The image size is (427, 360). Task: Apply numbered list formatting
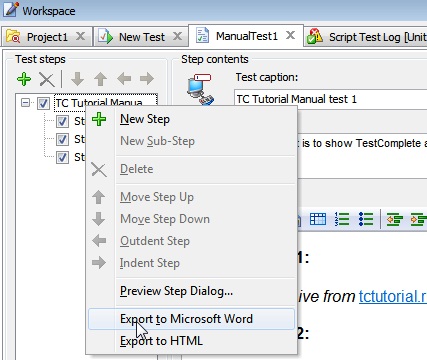[x=342, y=219]
